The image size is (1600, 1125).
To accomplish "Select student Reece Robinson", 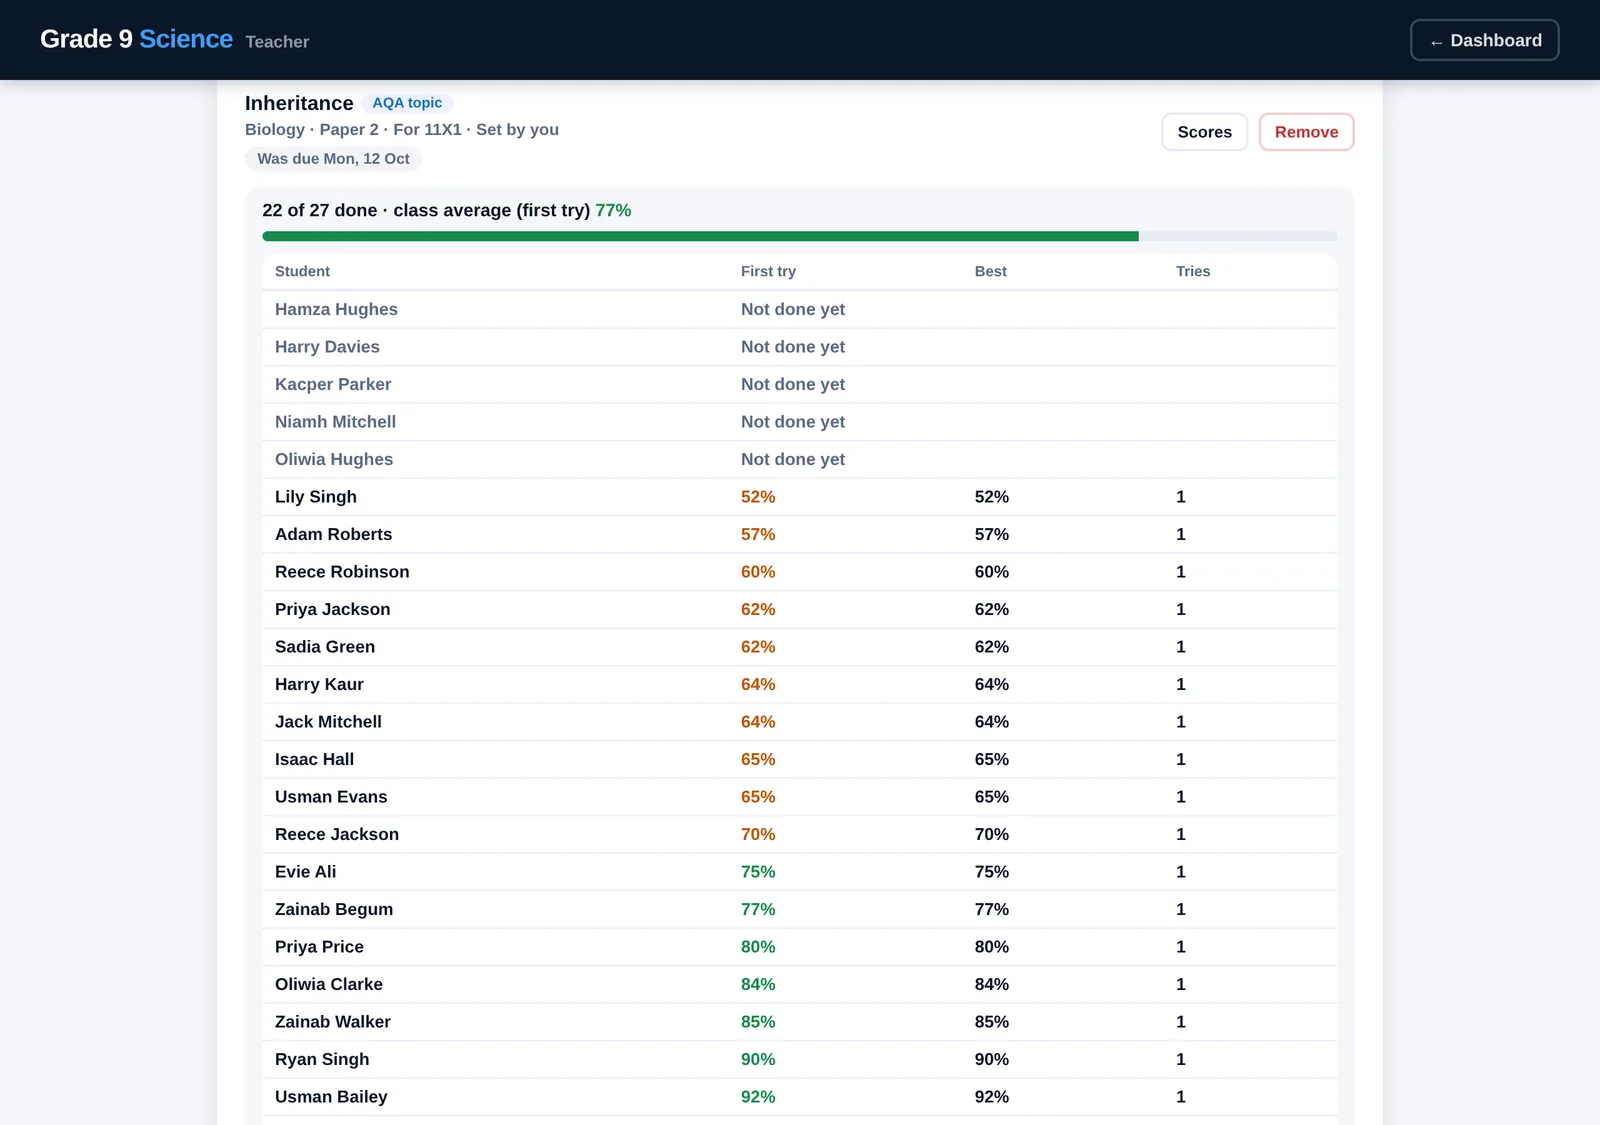I will (x=342, y=572).
